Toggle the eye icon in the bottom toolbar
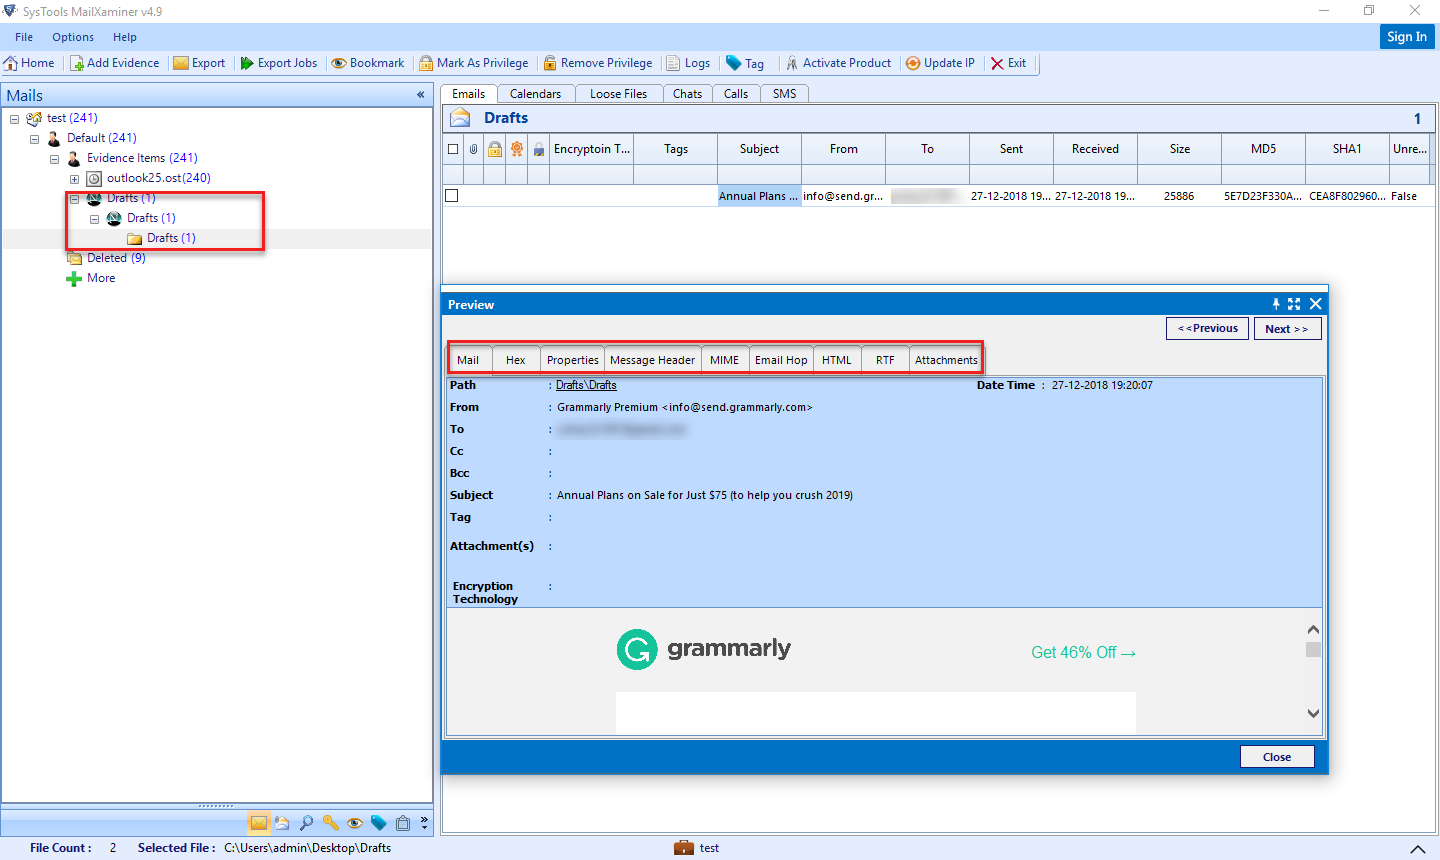1440x860 pixels. pos(355,822)
